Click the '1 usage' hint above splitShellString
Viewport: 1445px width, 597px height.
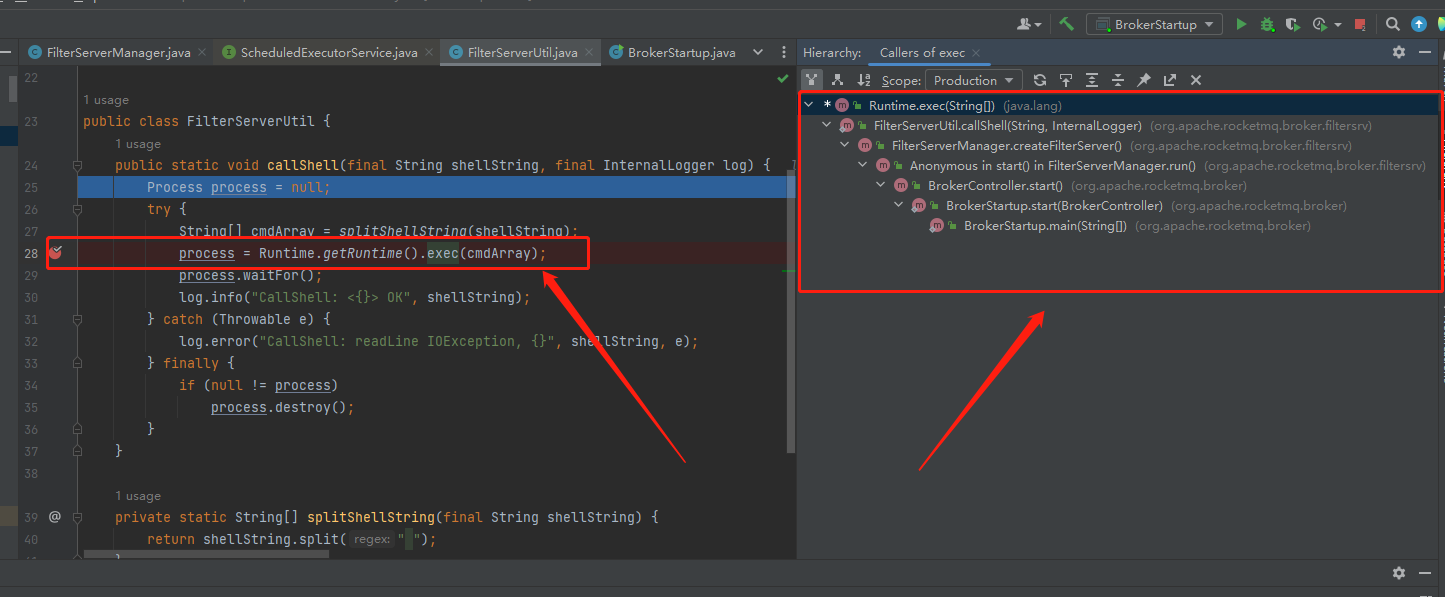click(x=138, y=496)
